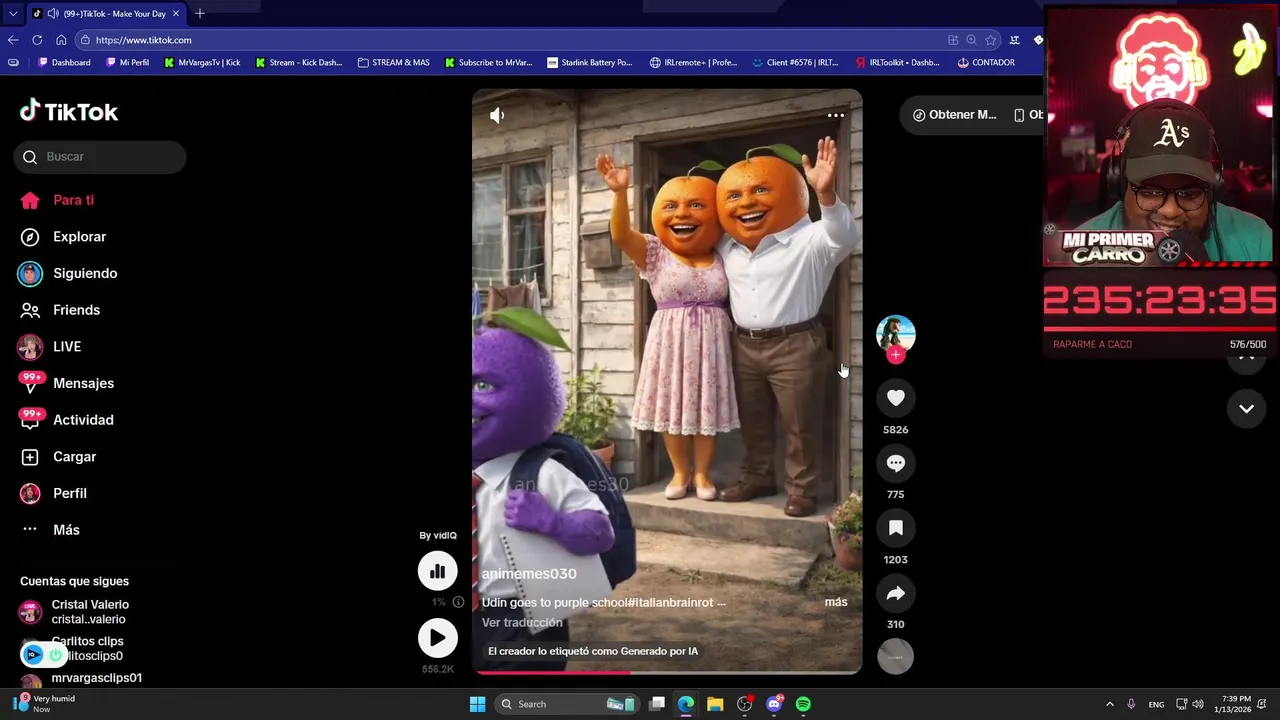Share the video with the arrow icon
The height and width of the screenshot is (720, 1280).
tap(895, 593)
